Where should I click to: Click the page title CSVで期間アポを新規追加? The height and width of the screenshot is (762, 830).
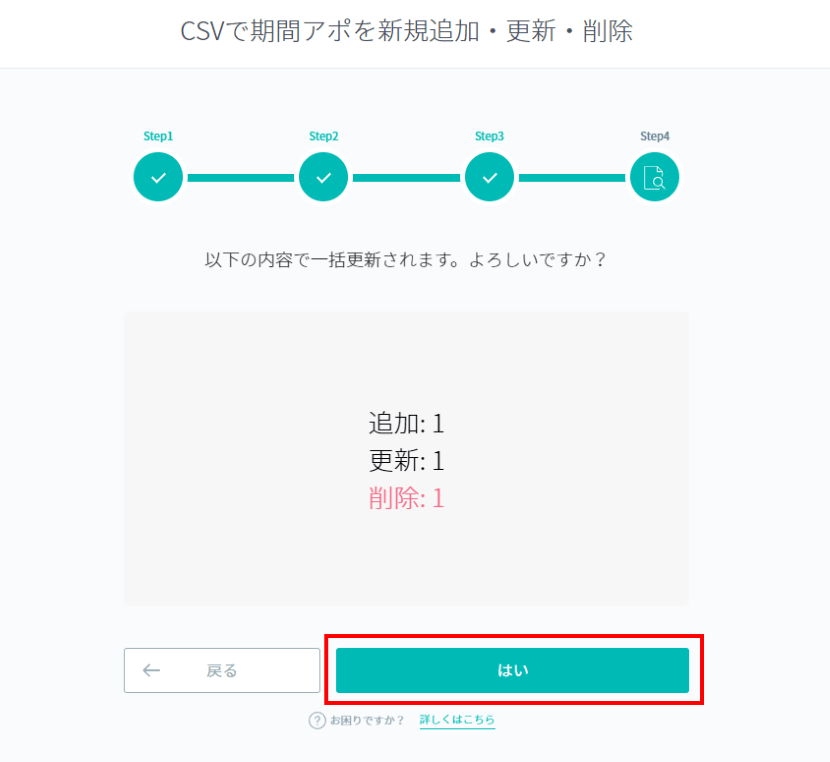tap(330, 31)
